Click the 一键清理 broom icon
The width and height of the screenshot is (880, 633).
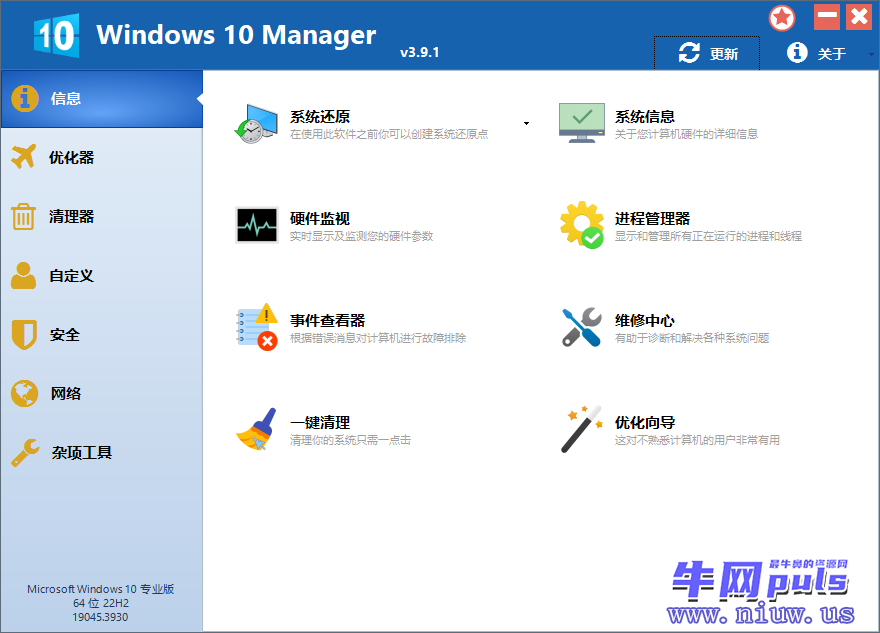pyautogui.click(x=256, y=429)
